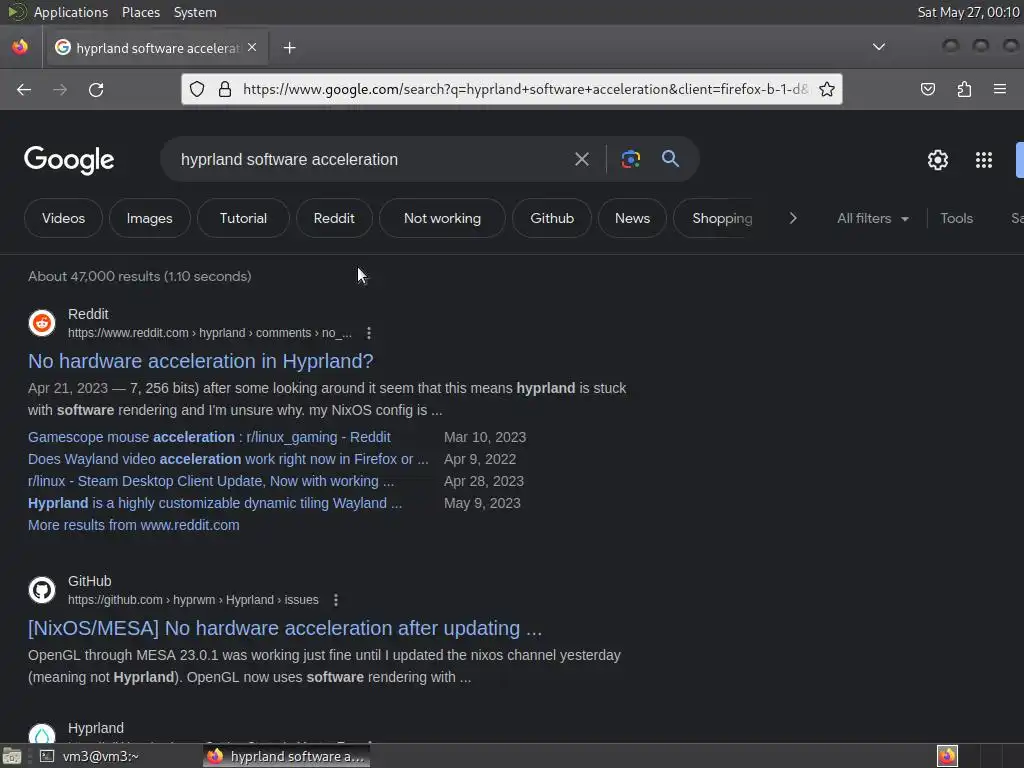The image size is (1024, 768).
Task: Open 'Gamescope mouse acceleration' sublink
Action: (x=209, y=437)
